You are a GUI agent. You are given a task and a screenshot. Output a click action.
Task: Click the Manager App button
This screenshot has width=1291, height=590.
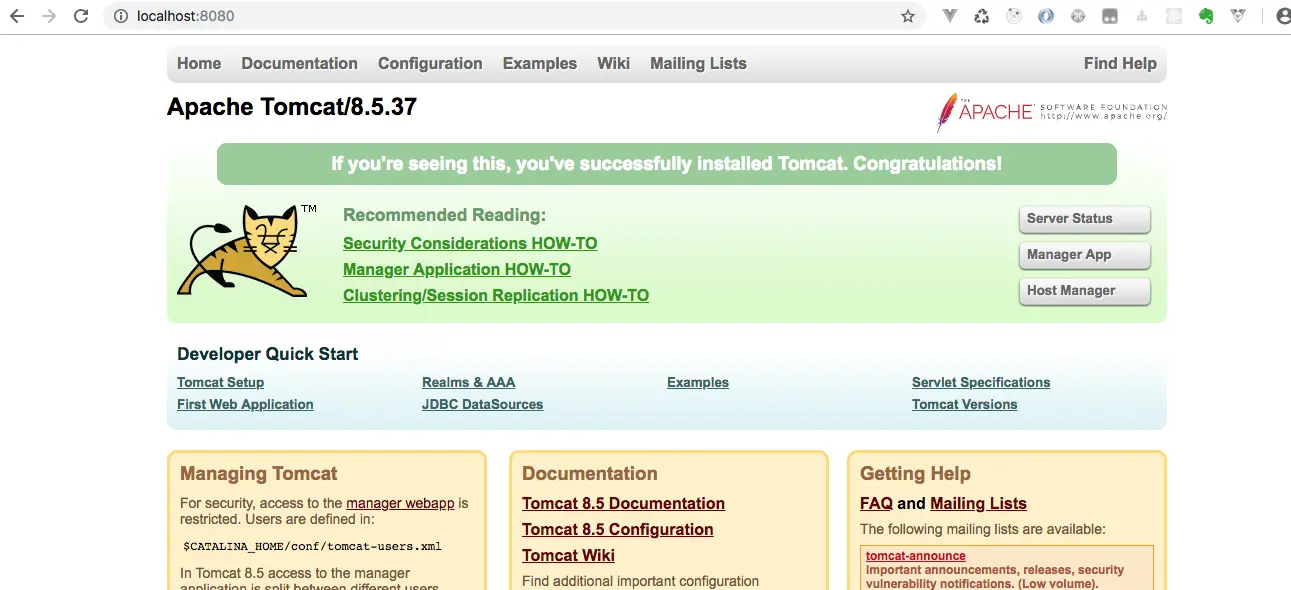(1084, 255)
